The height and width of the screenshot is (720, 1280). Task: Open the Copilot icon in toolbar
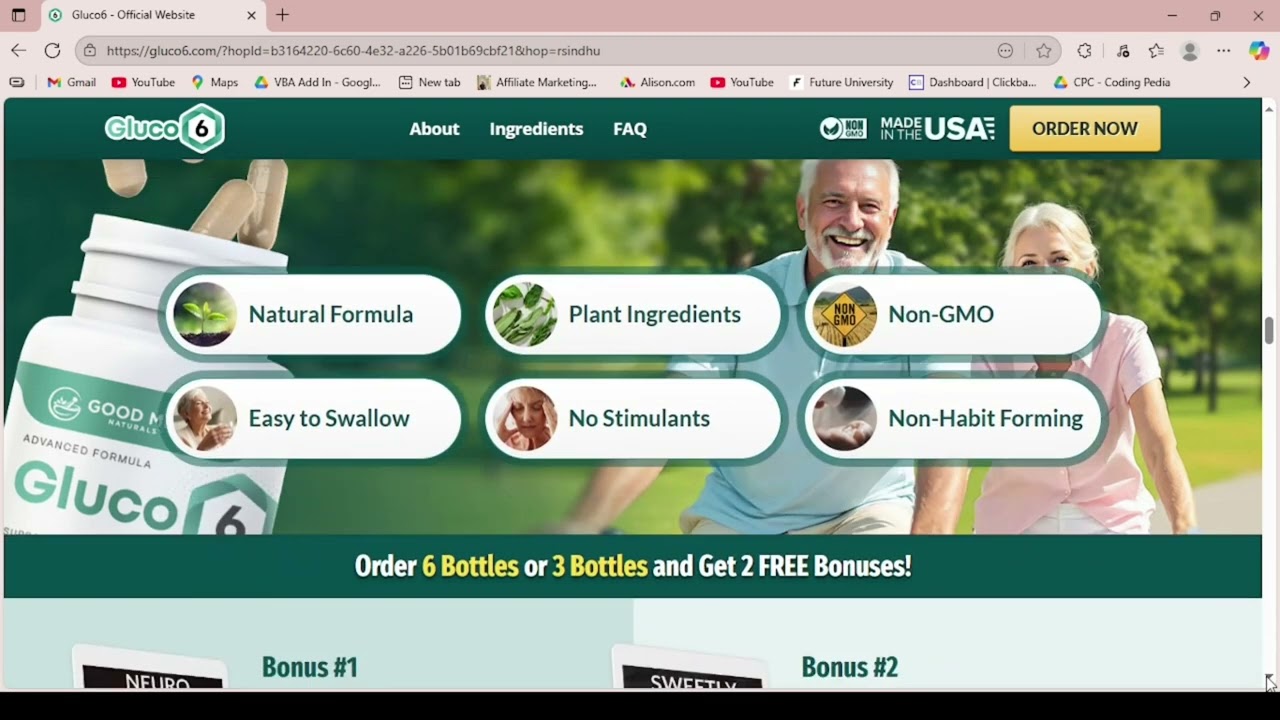[1259, 50]
